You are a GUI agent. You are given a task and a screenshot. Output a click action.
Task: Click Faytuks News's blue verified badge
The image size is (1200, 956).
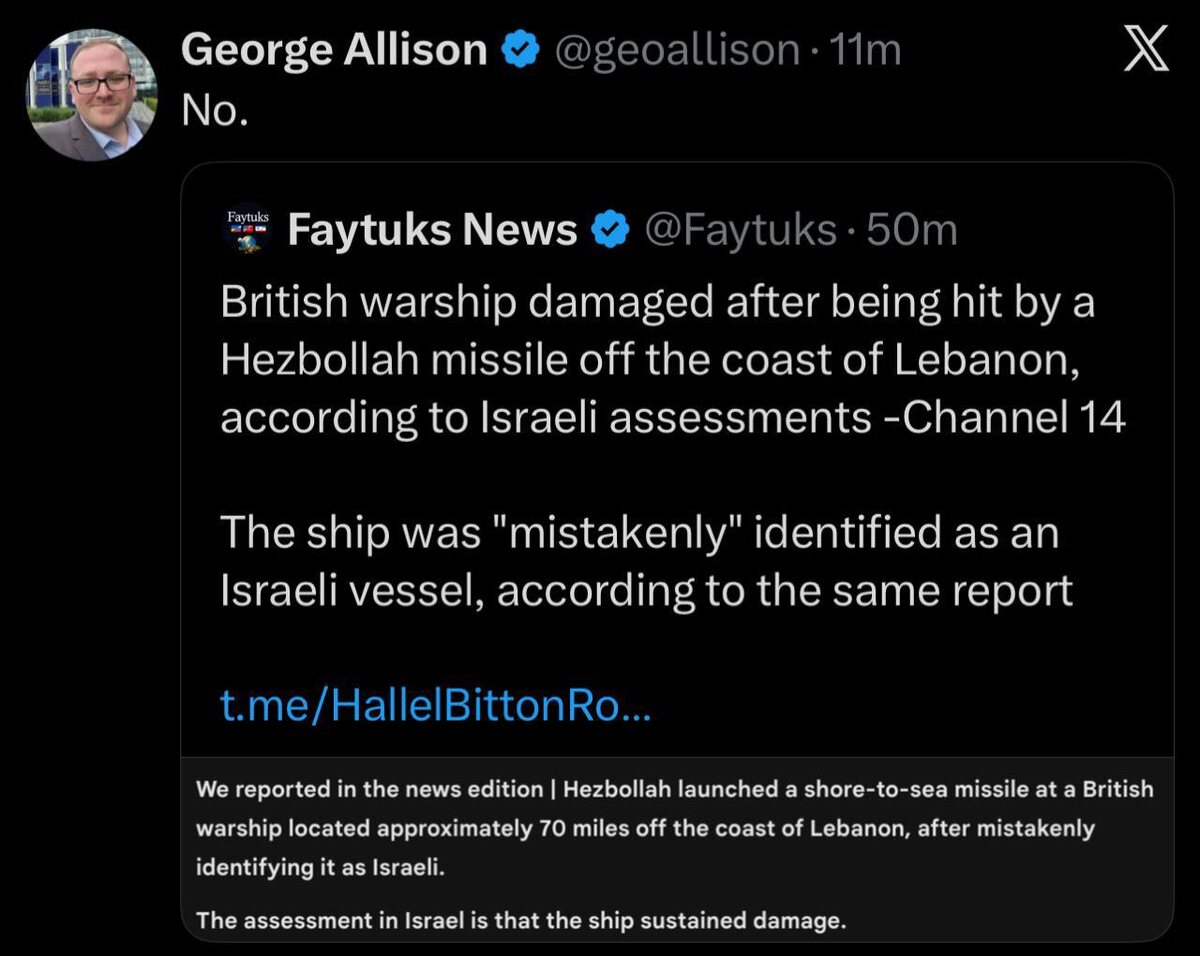point(609,232)
